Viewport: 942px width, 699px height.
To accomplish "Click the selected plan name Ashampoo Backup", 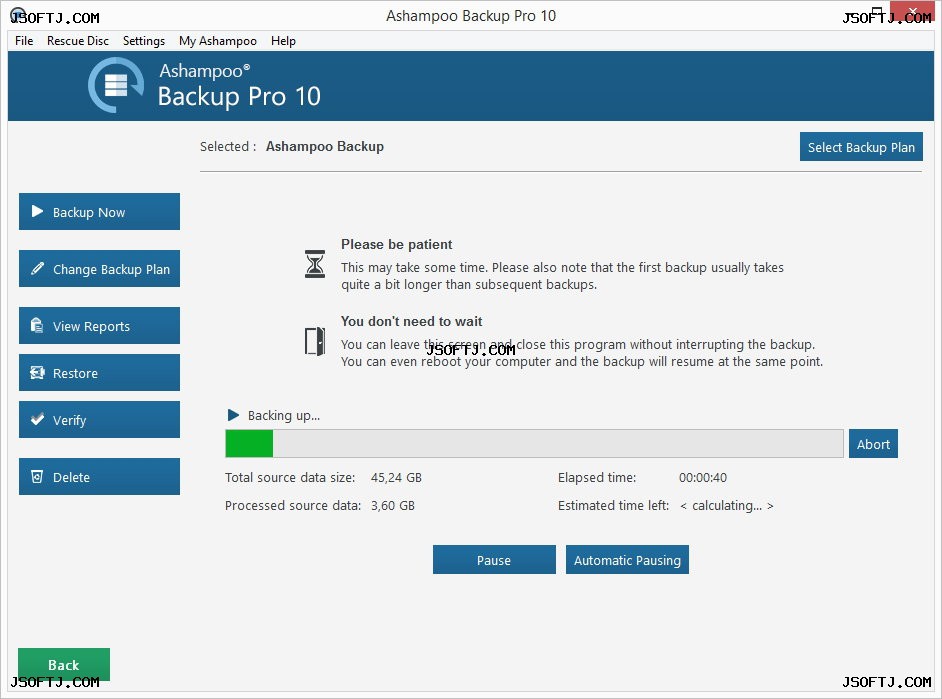I will coord(324,147).
